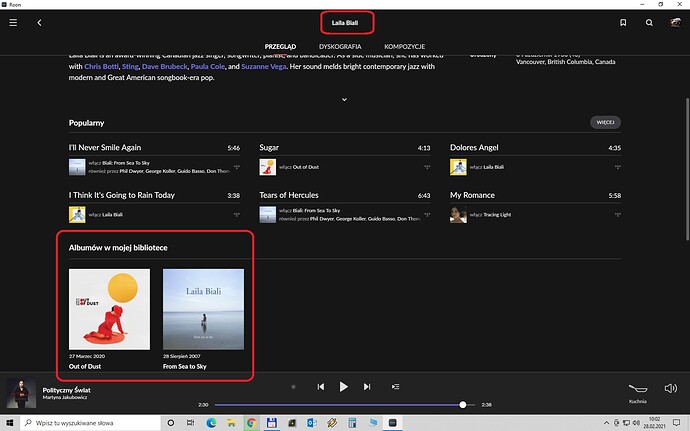This screenshot has width=690, height=431.
Task: Open the Calculator taskbar icon
Action: tap(352, 423)
